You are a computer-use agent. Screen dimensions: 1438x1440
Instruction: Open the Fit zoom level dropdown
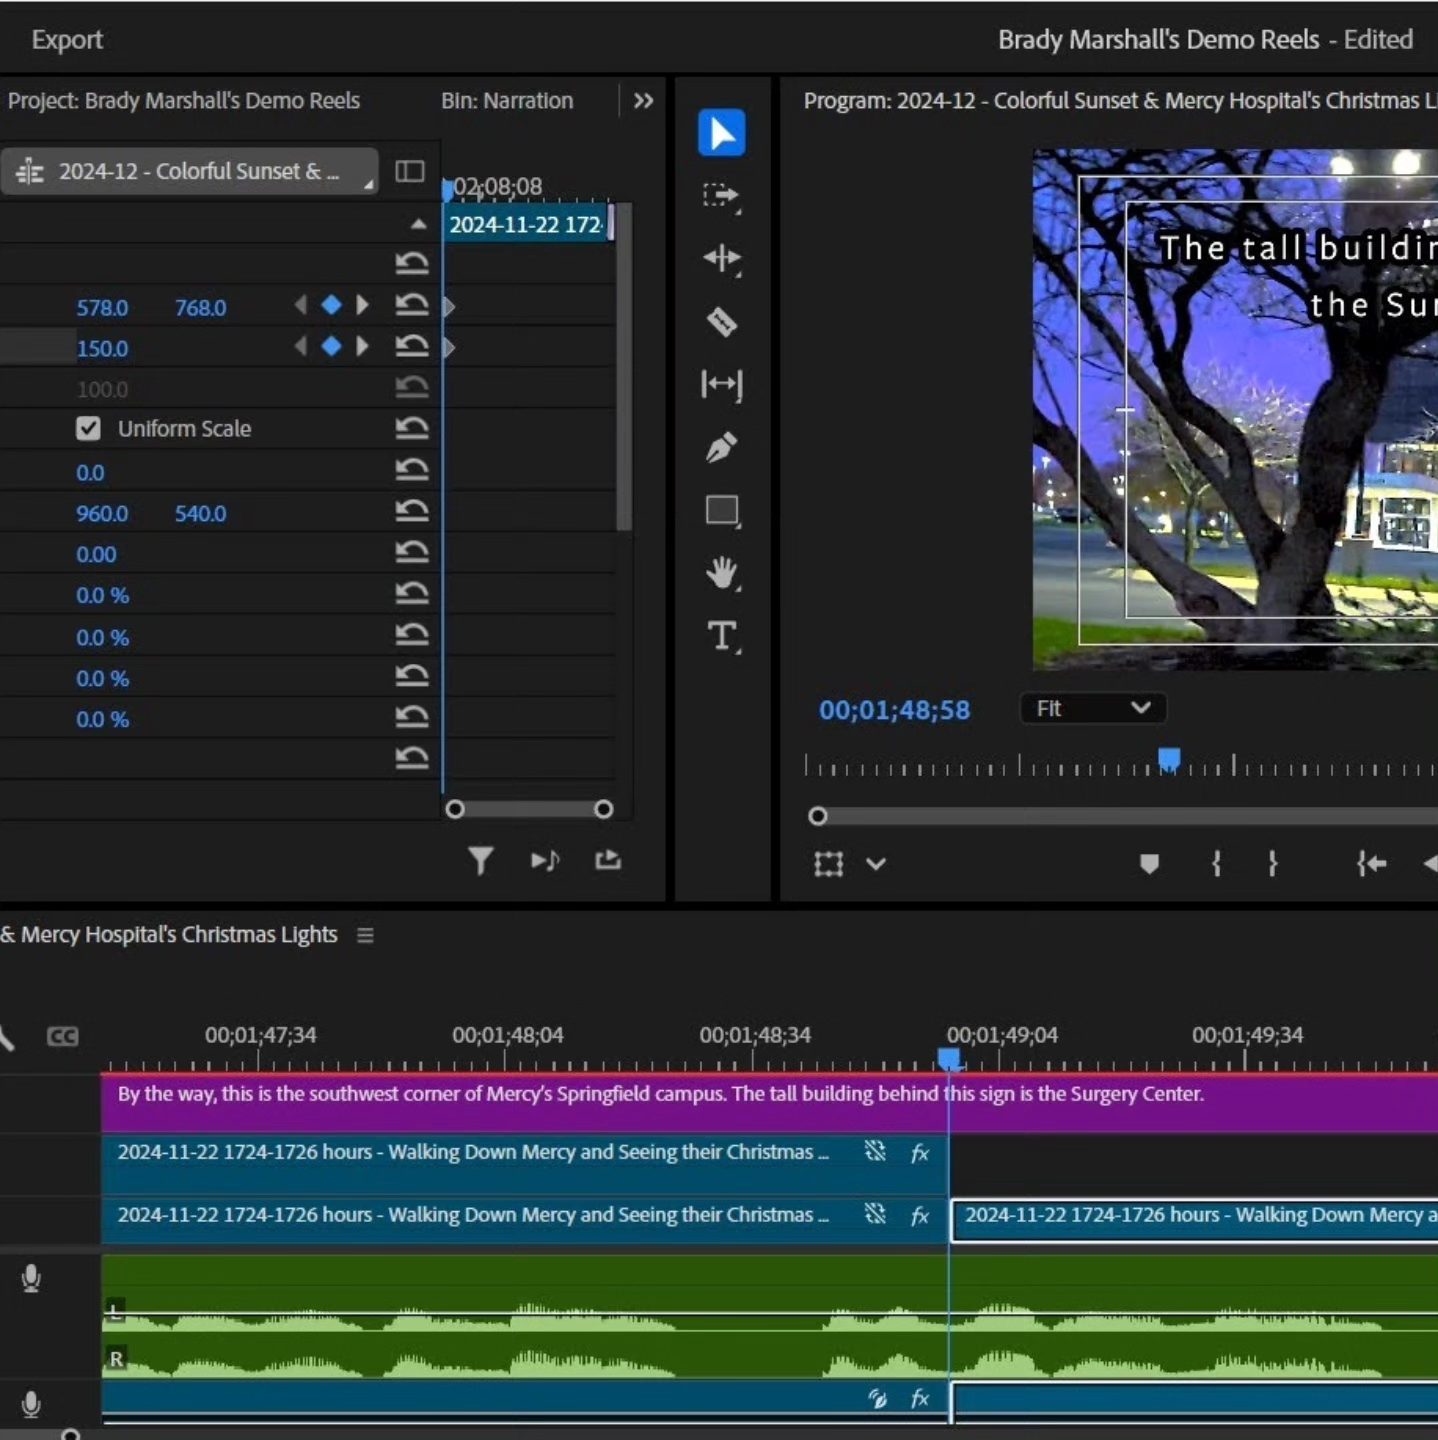point(1093,708)
